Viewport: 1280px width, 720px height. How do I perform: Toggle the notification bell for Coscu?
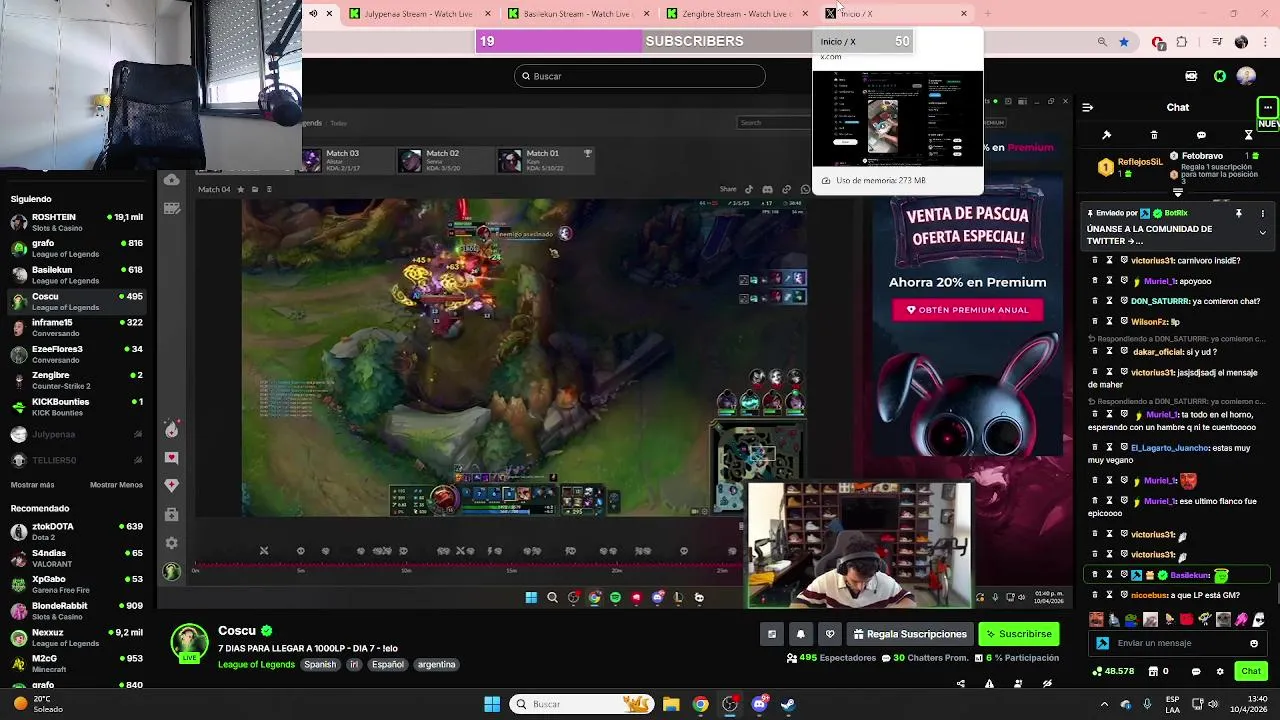pyautogui.click(x=800, y=634)
